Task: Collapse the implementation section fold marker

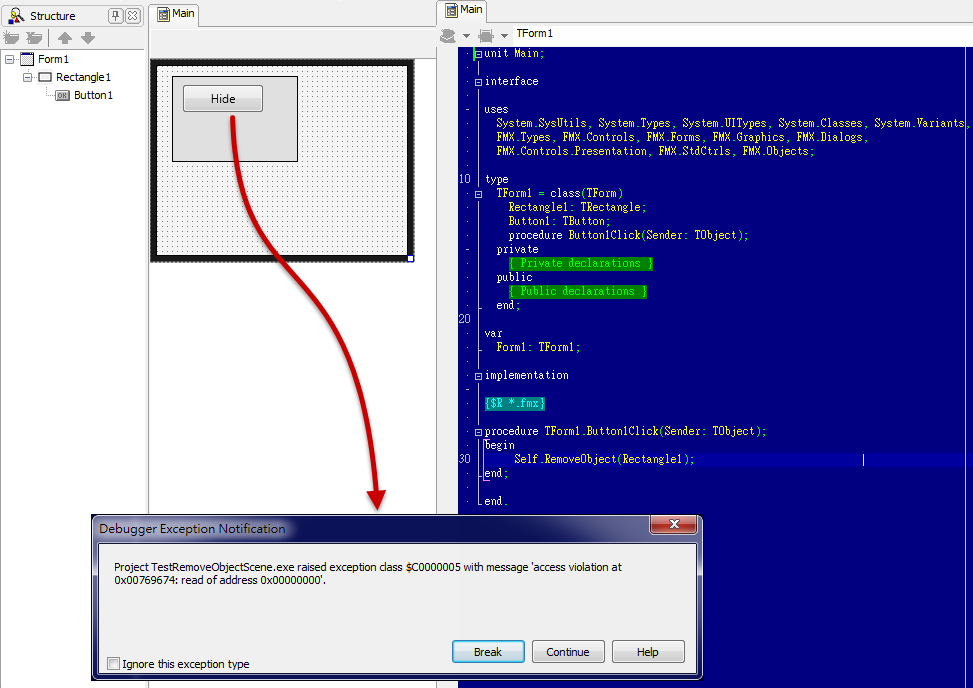Action: coord(478,376)
